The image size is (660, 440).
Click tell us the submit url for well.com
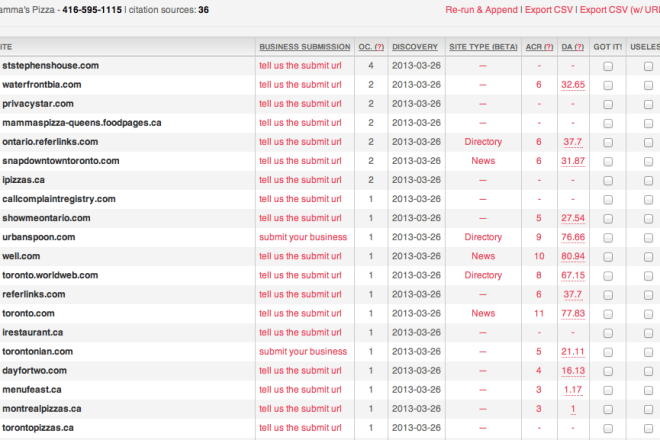300,256
